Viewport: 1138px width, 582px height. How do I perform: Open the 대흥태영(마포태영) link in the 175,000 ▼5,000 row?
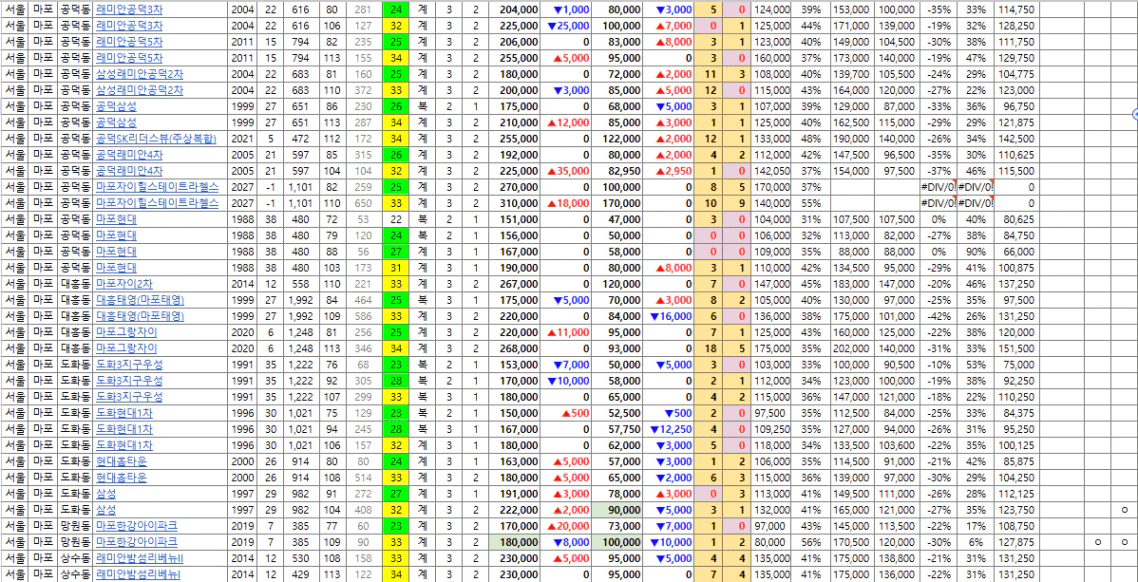139,298
